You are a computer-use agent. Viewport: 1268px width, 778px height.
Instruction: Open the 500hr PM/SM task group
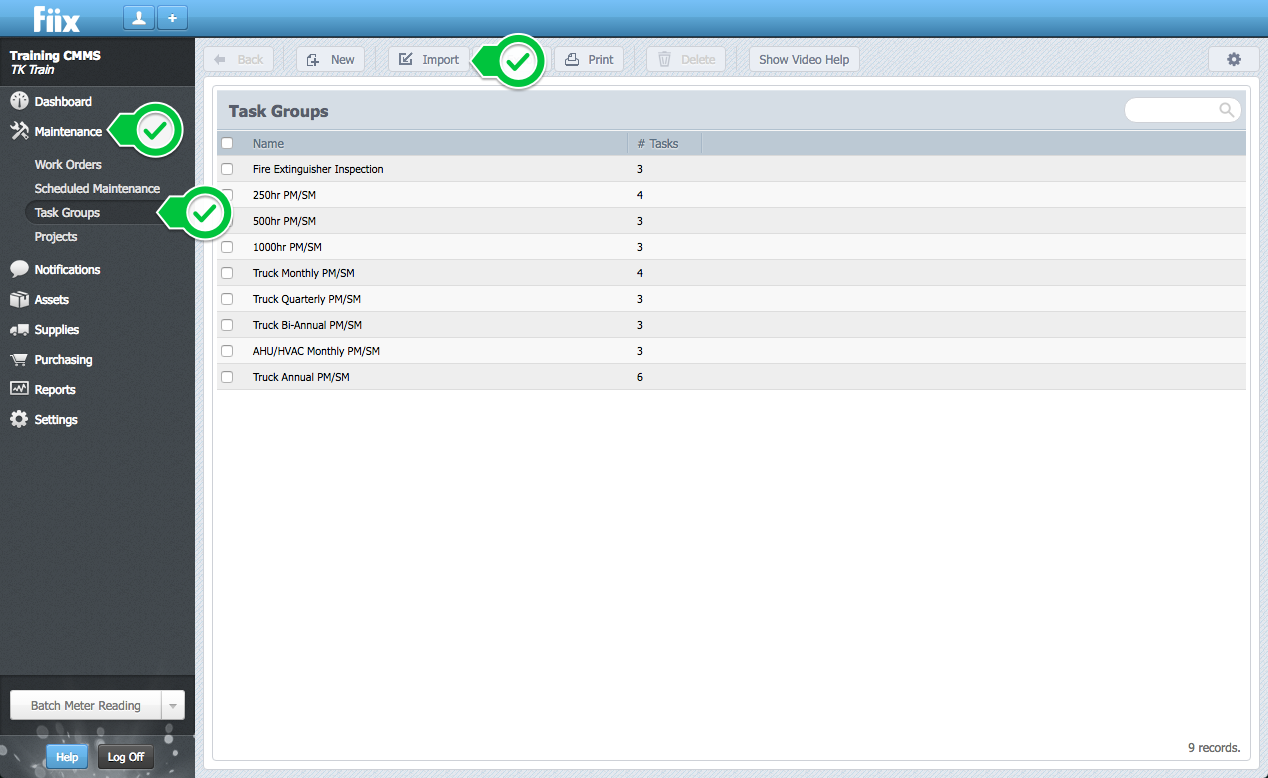click(284, 221)
